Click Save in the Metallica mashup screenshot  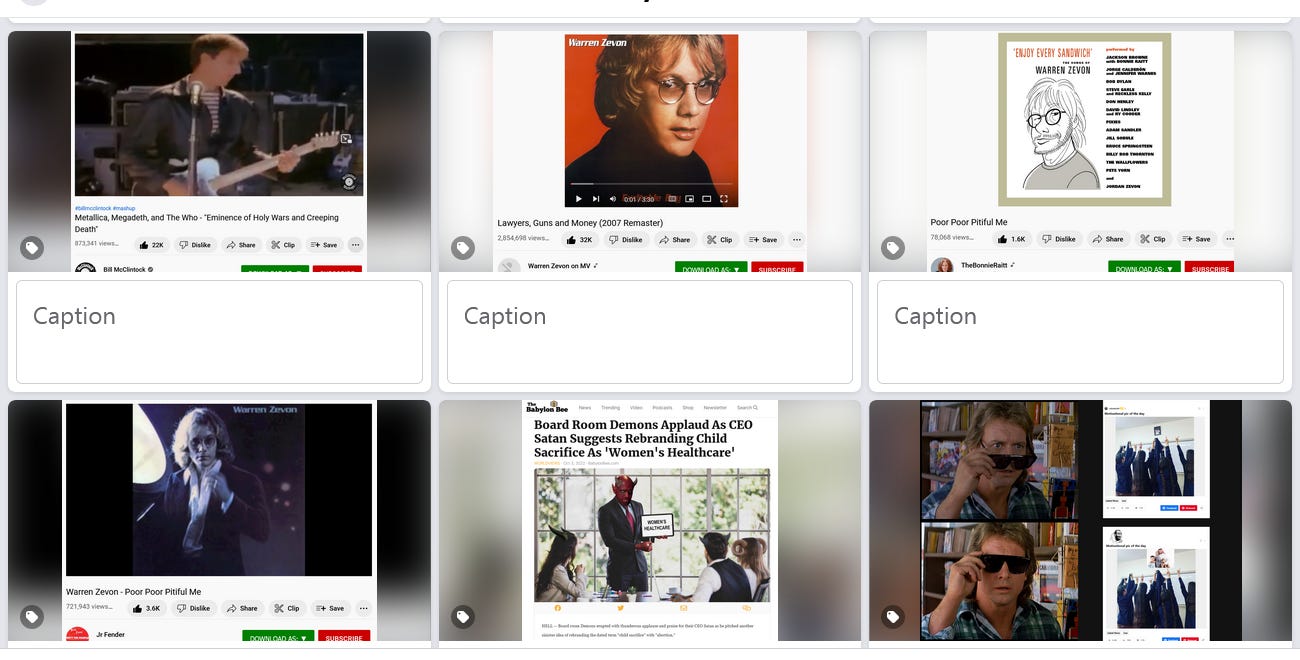(324, 244)
